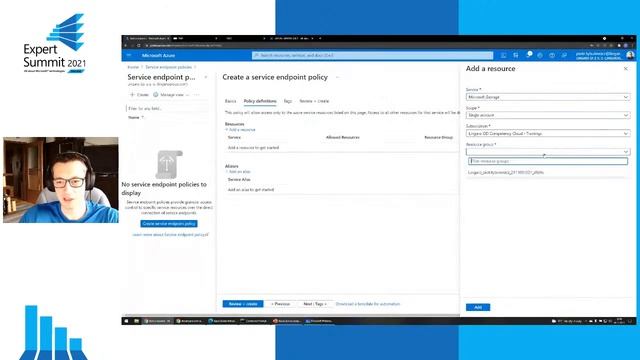This screenshot has height=360, width=640.
Task: Open File Explorer from the taskbar
Action: coord(136,321)
